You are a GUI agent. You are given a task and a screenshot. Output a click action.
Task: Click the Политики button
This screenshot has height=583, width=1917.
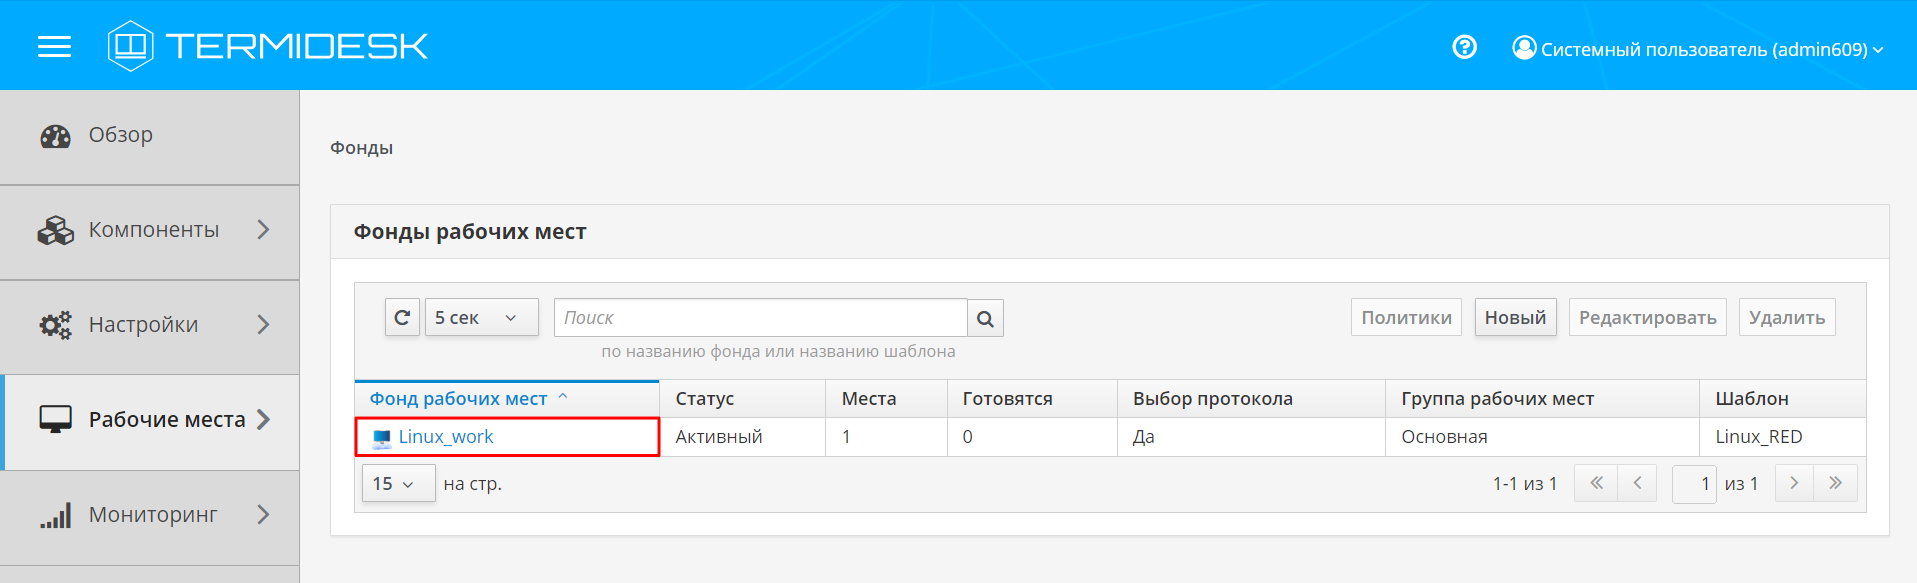1405,318
